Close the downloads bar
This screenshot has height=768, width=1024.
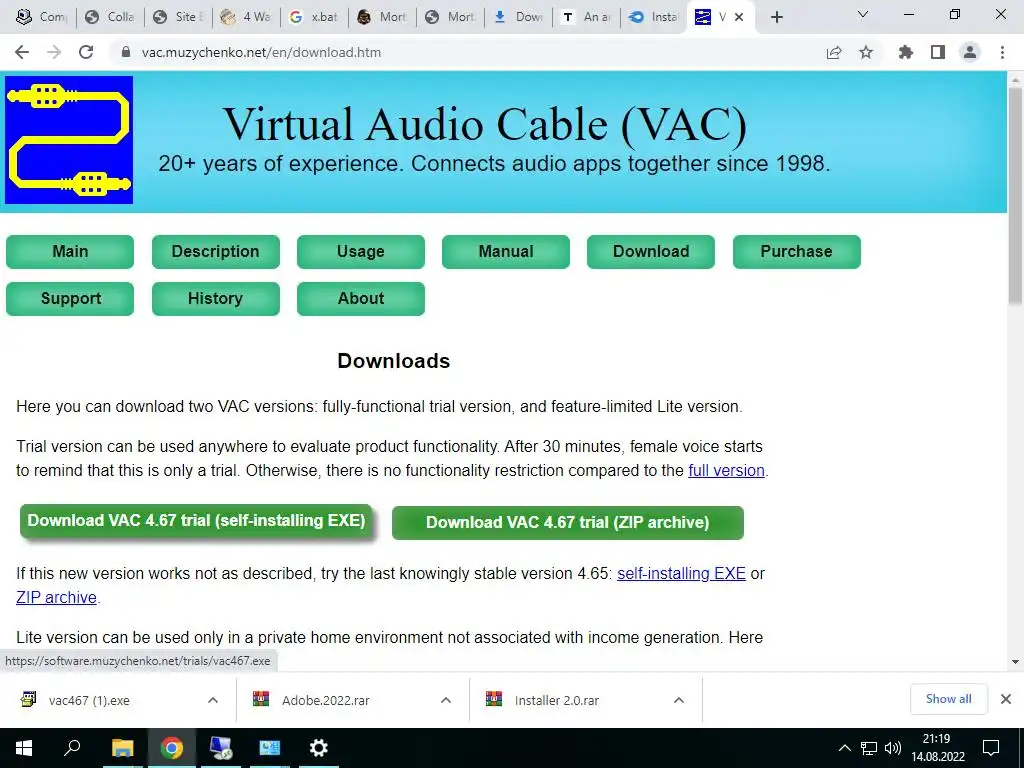(x=1006, y=699)
